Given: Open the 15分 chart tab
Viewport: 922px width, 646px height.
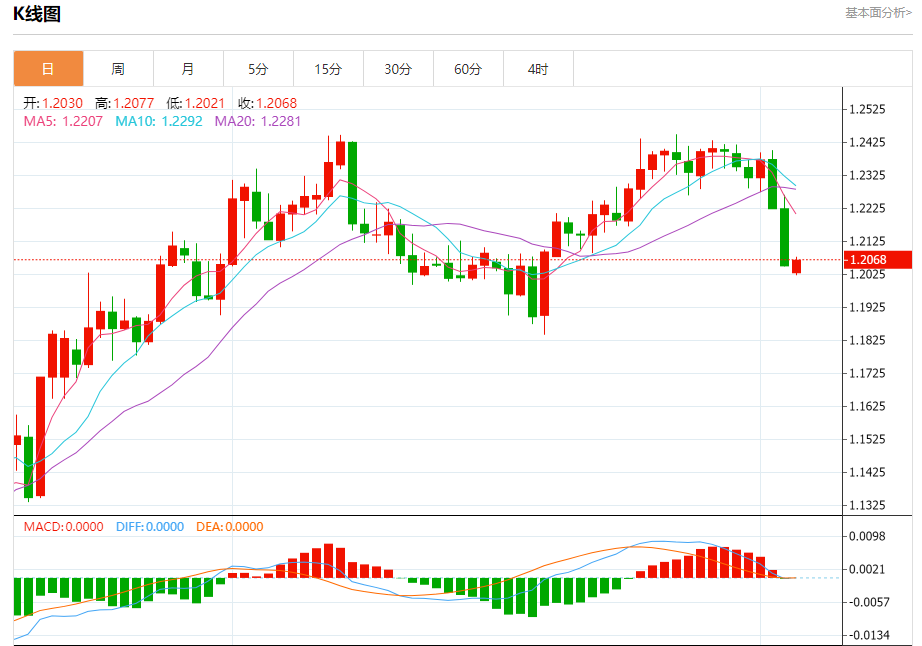Looking at the screenshot, I should (x=328, y=69).
